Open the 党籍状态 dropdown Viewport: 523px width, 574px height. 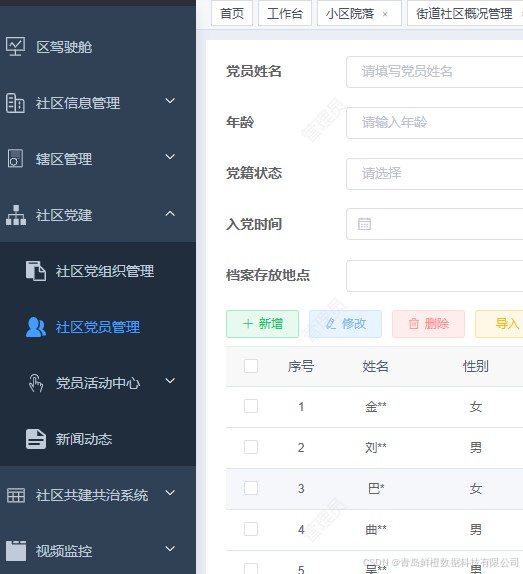pyautogui.click(x=434, y=174)
